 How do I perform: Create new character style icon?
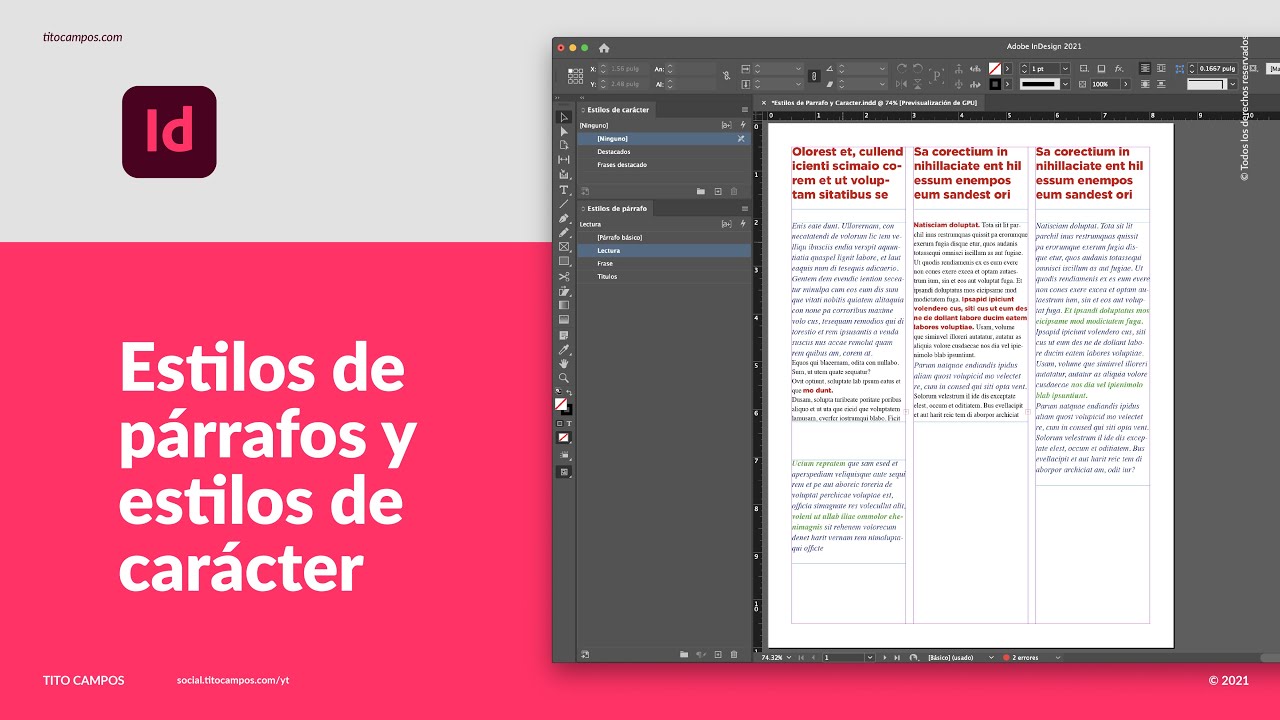[717, 191]
